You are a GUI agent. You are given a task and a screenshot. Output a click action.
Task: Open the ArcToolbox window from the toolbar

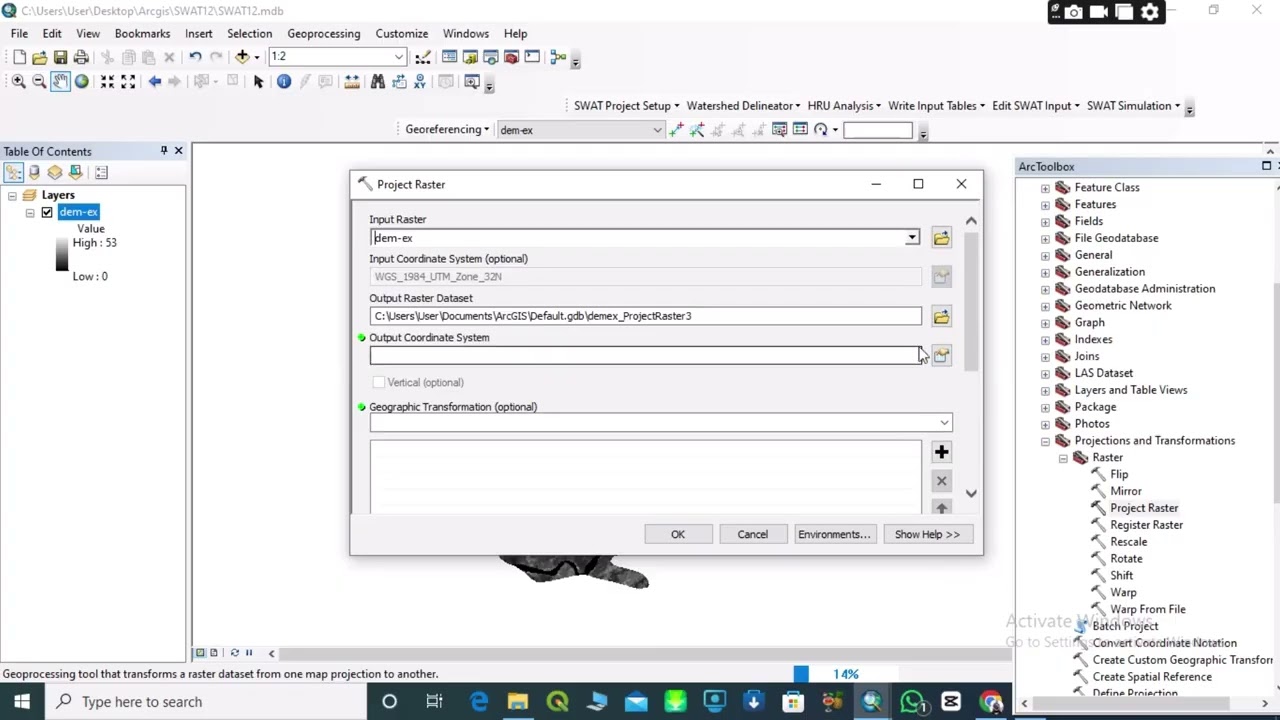tap(511, 57)
